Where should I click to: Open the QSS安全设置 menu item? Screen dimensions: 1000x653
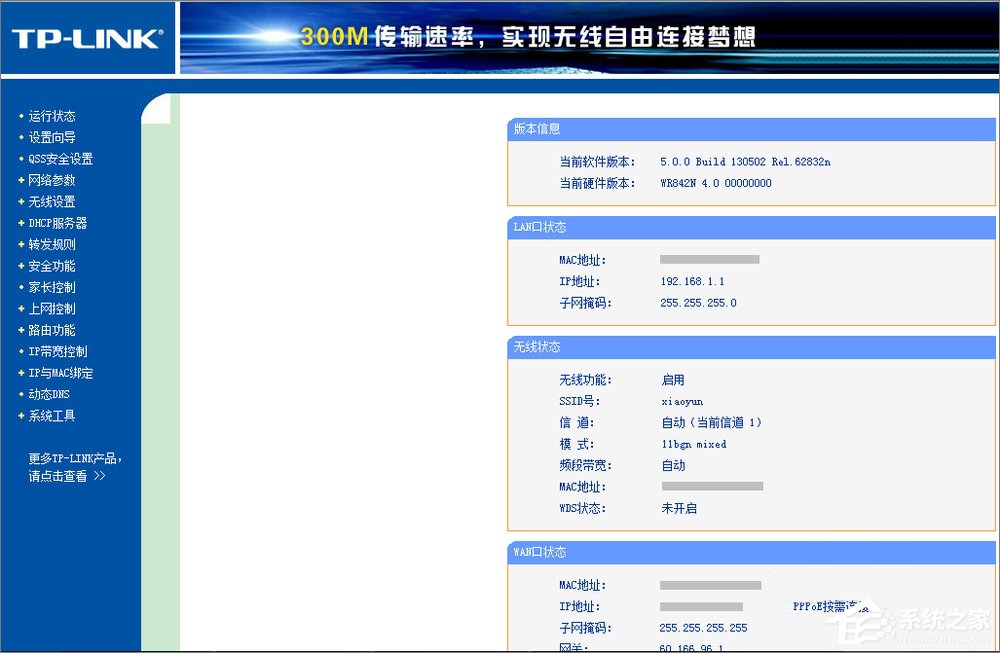[x=58, y=158]
